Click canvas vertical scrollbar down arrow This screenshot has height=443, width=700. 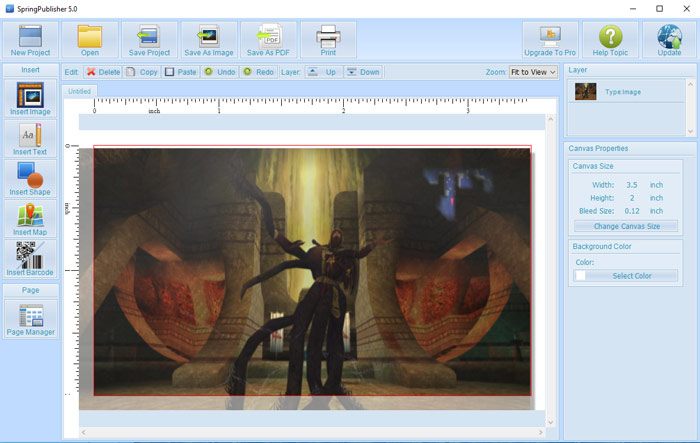(551, 422)
